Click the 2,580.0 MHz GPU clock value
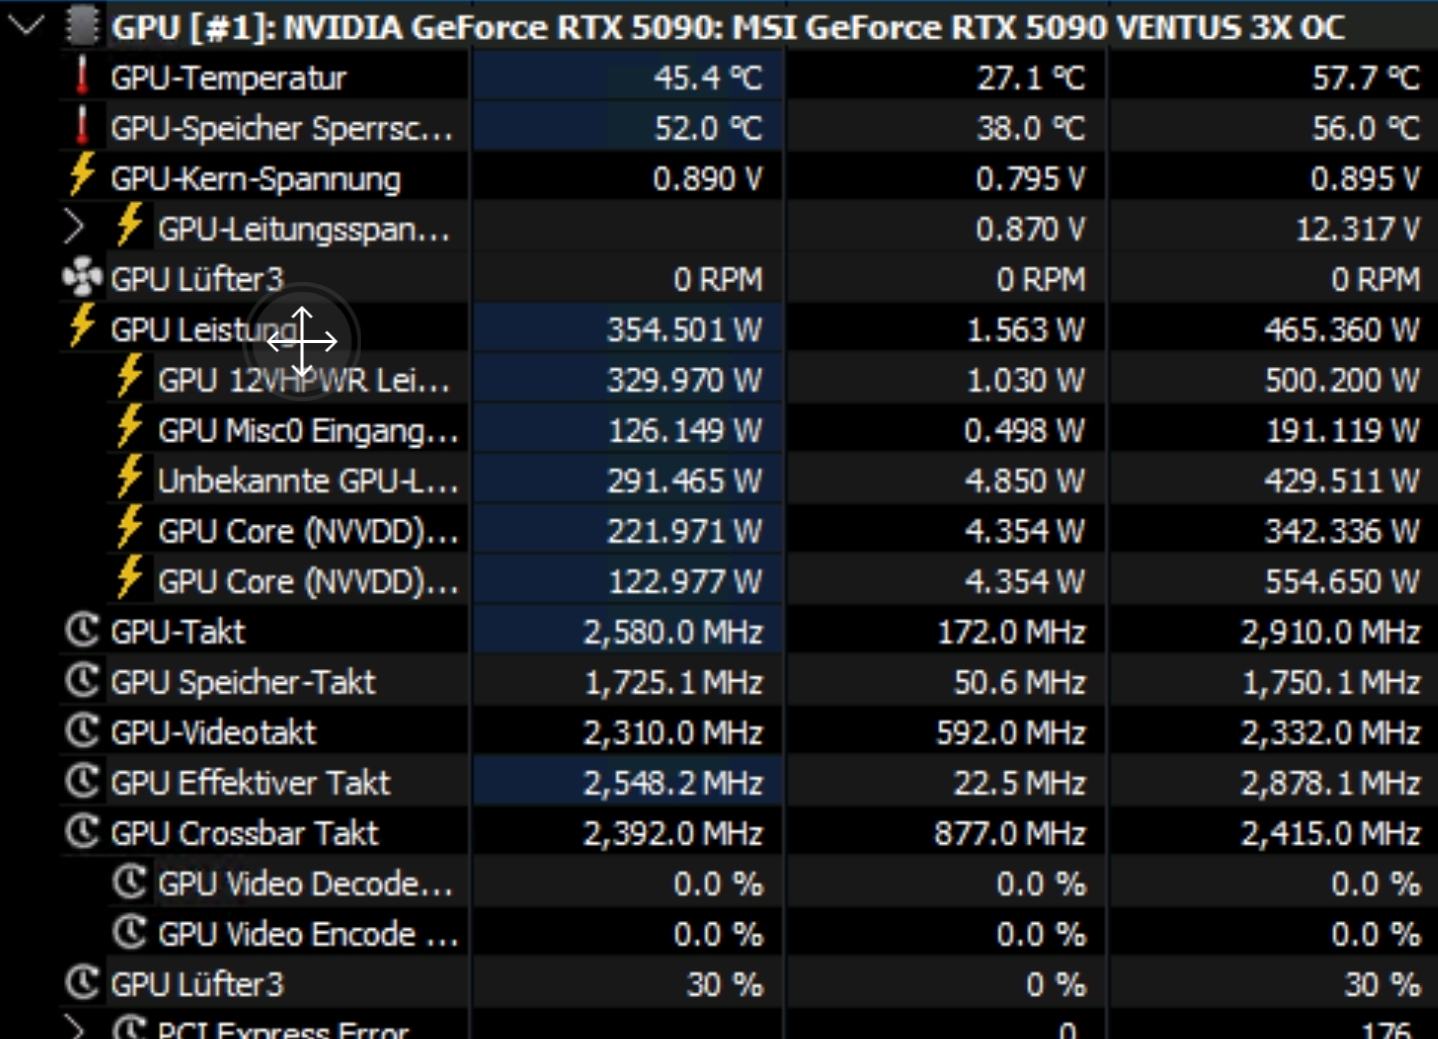The width and height of the screenshot is (1438, 1039). click(x=673, y=632)
